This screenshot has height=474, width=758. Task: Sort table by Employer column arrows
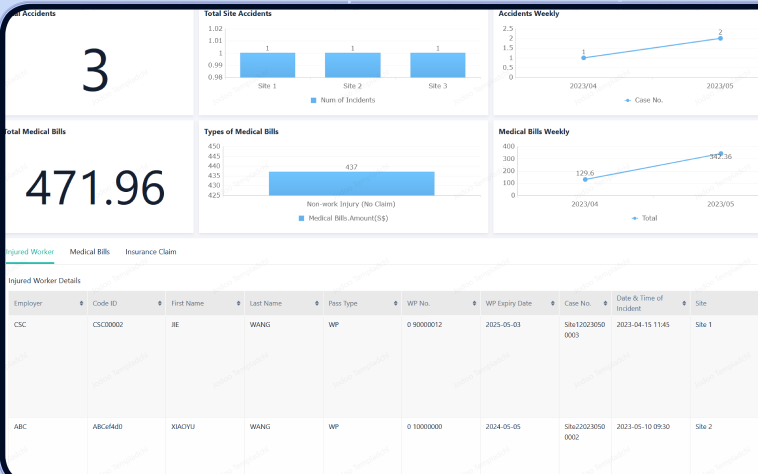(x=81, y=303)
